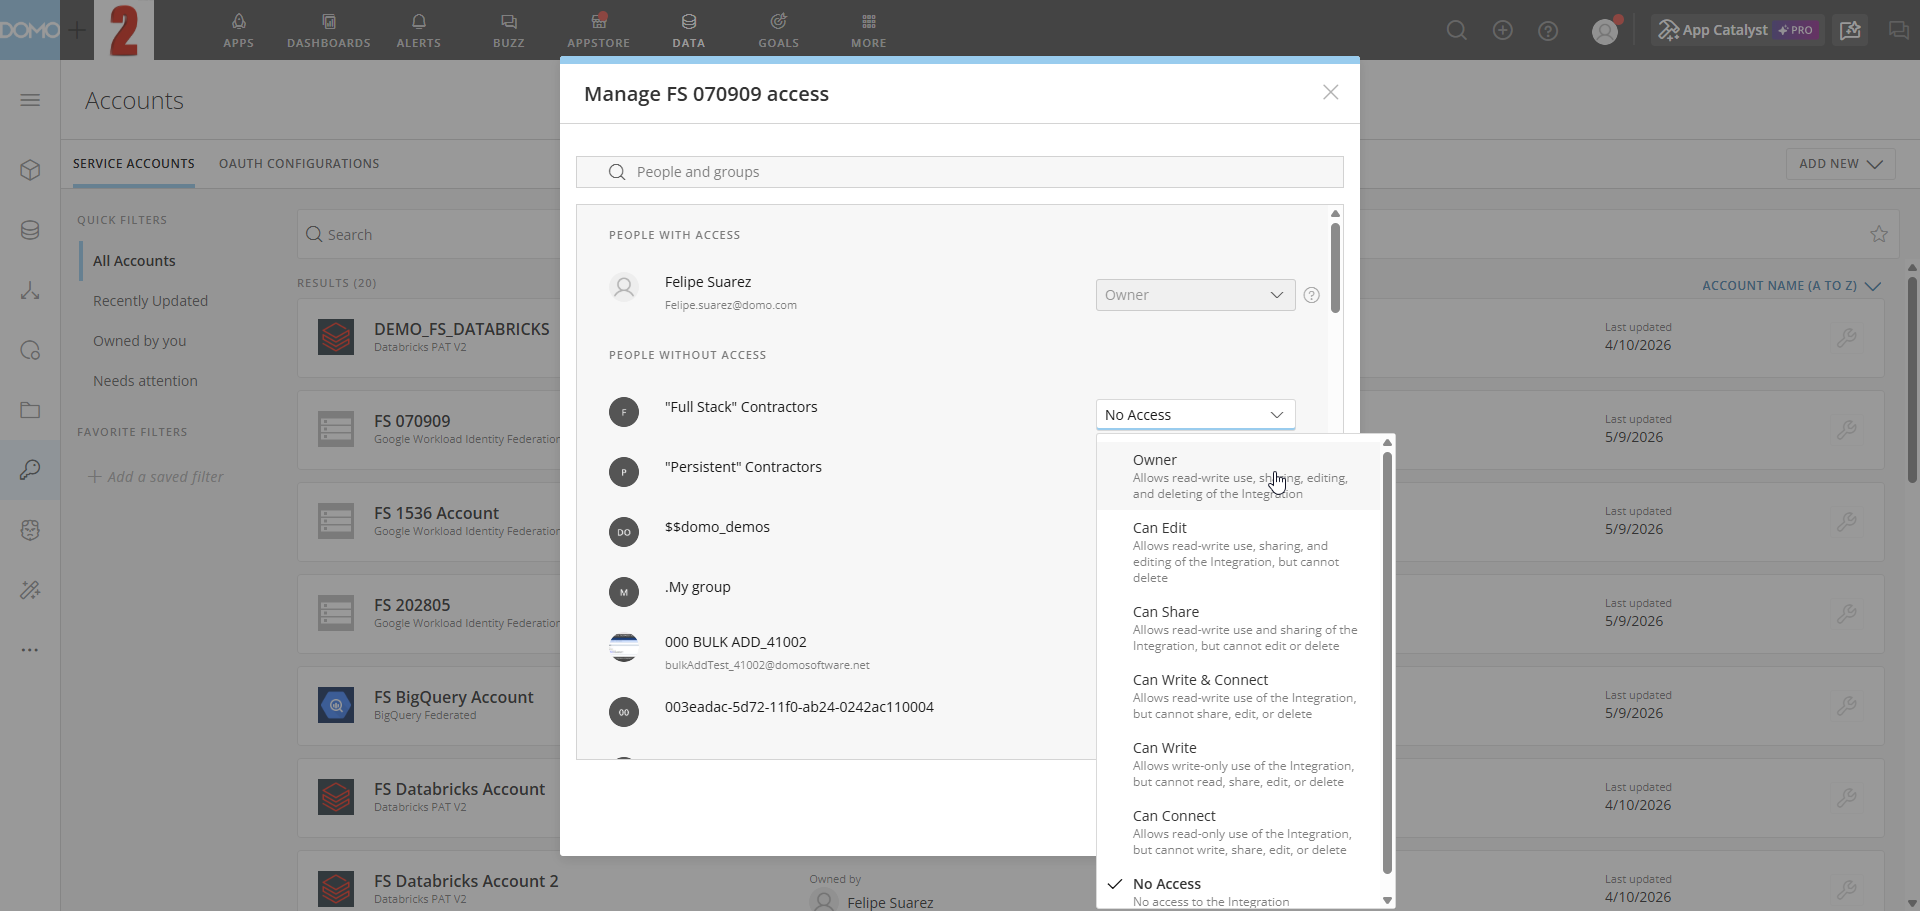Open the FS BigQuery Account card
The width and height of the screenshot is (1920, 911).
click(430, 705)
